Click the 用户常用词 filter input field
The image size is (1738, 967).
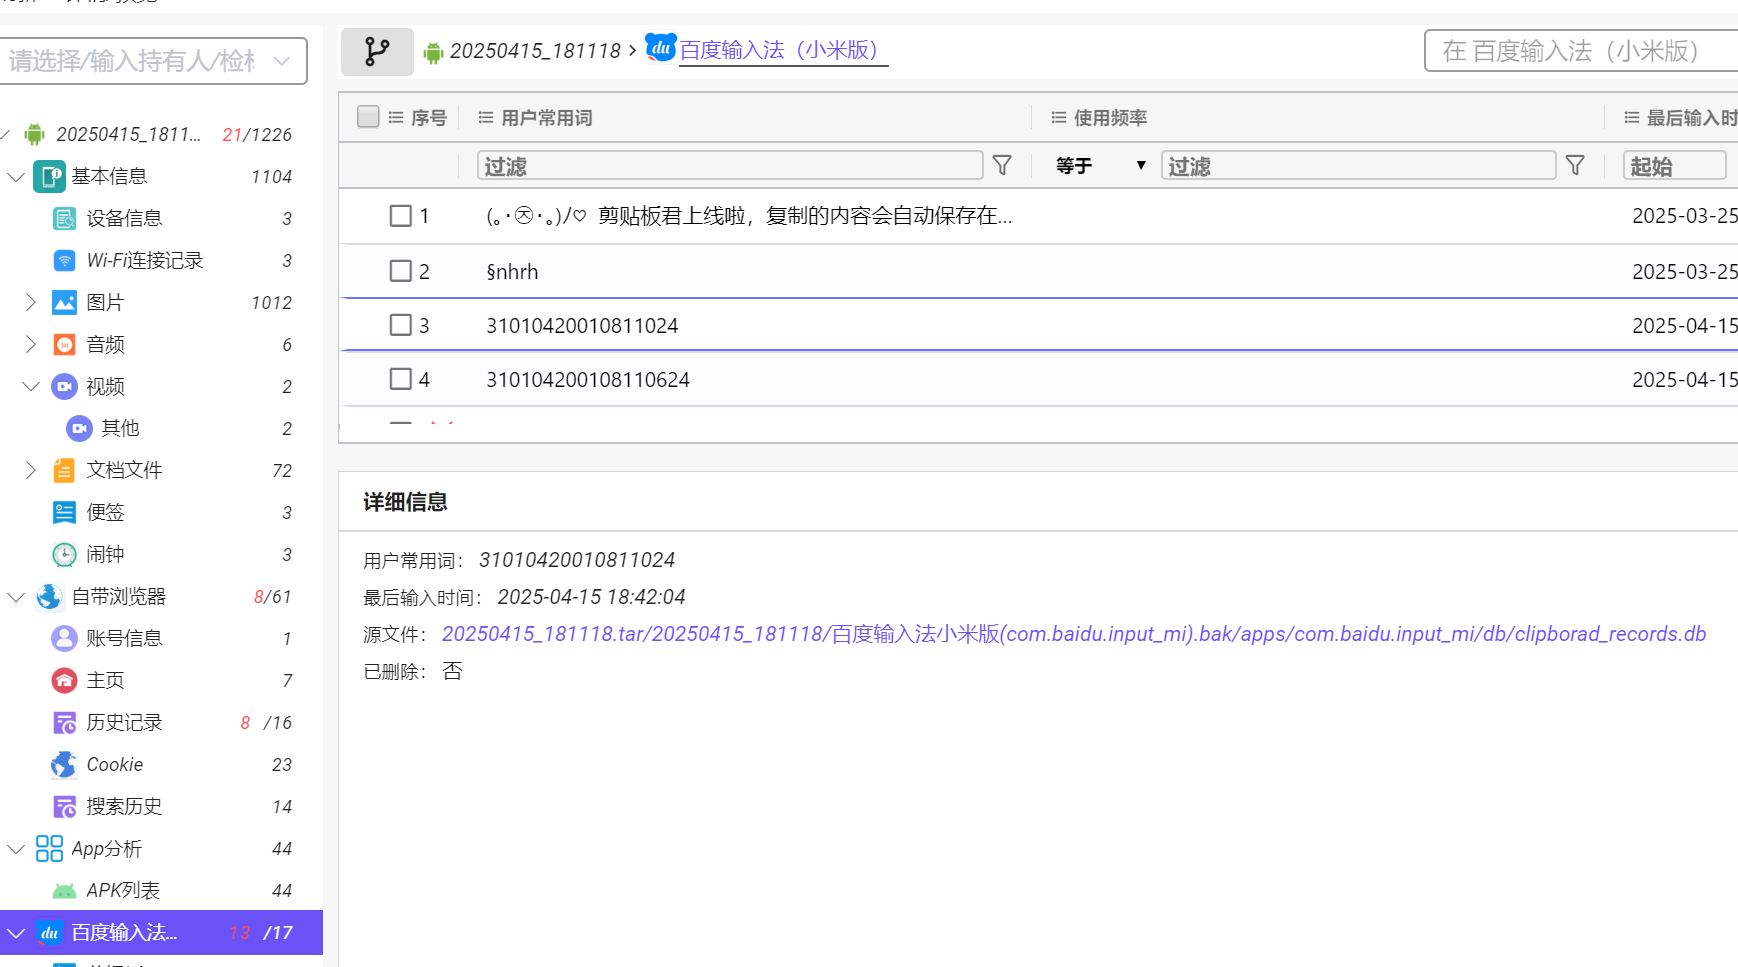pos(730,165)
